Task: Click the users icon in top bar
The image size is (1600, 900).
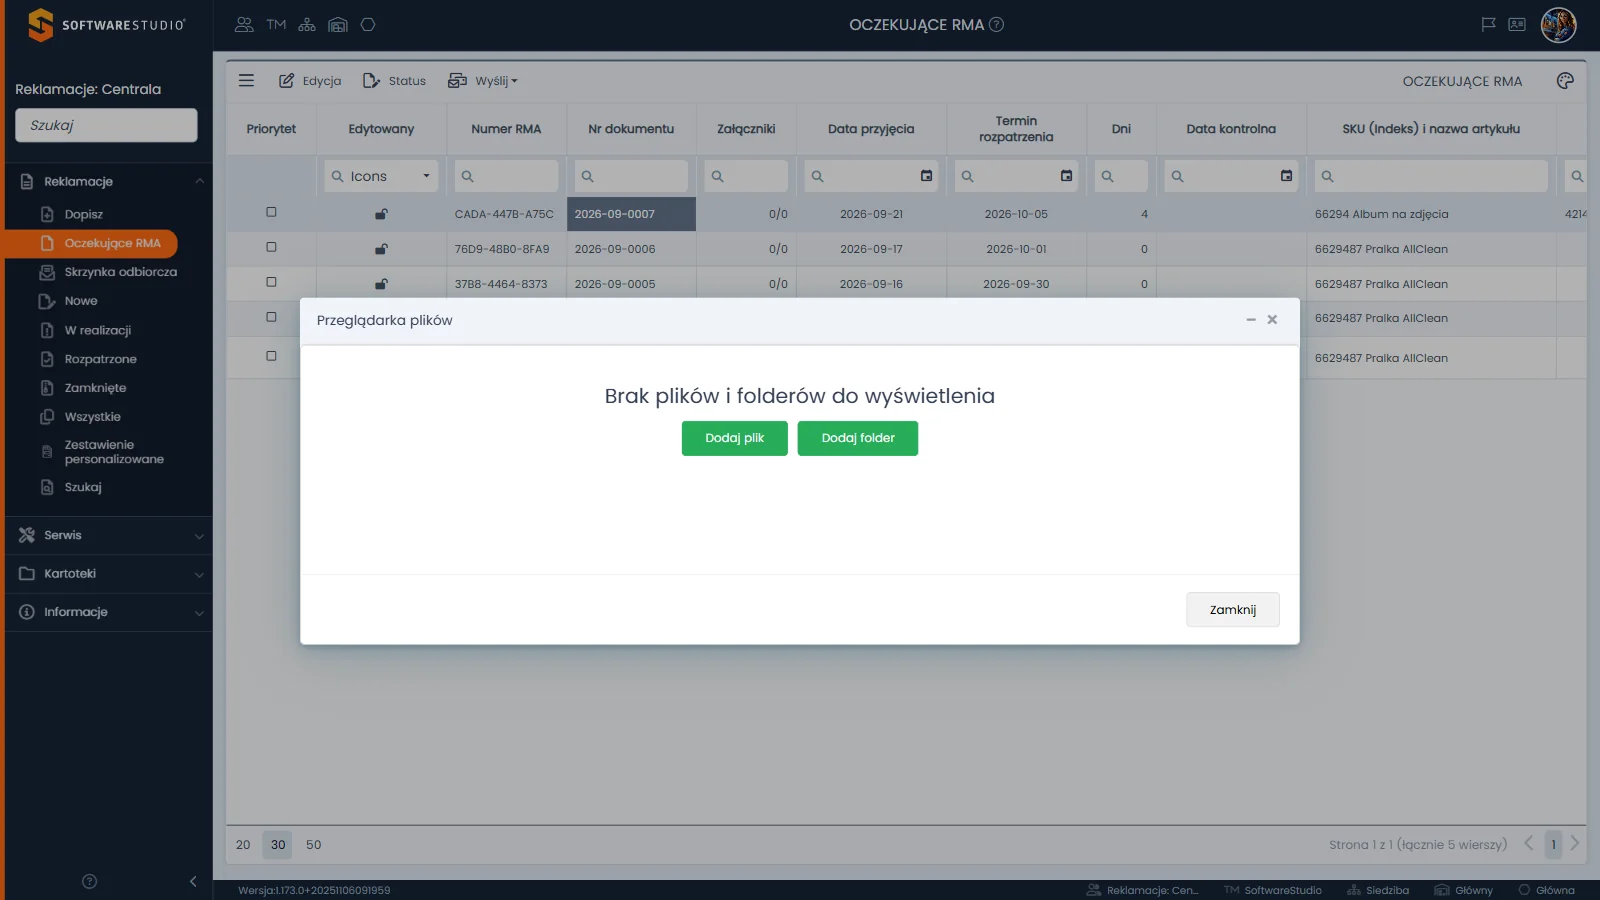Action: (x=244, y=25)
